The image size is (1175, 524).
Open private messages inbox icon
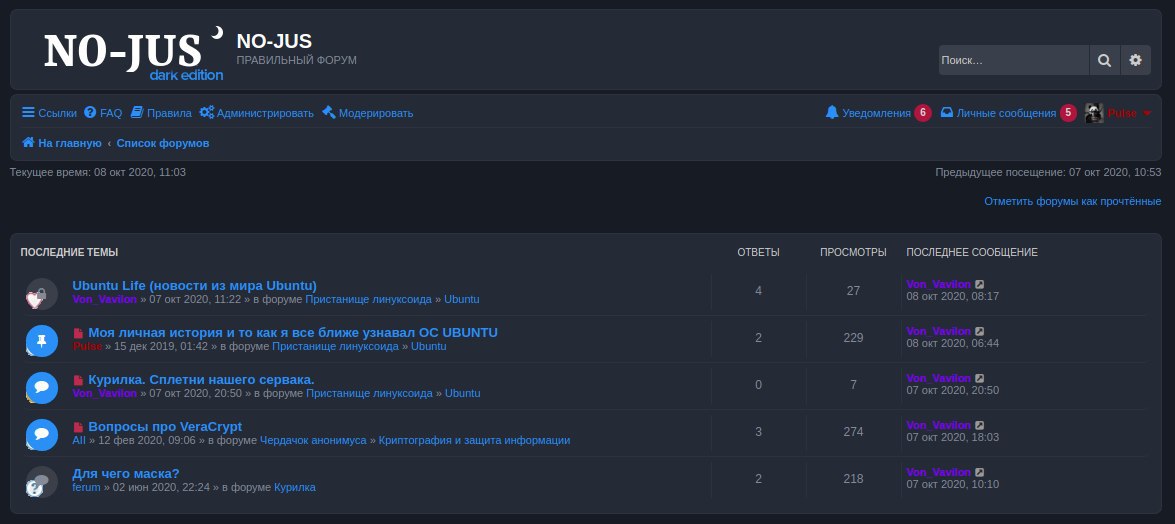946,113
